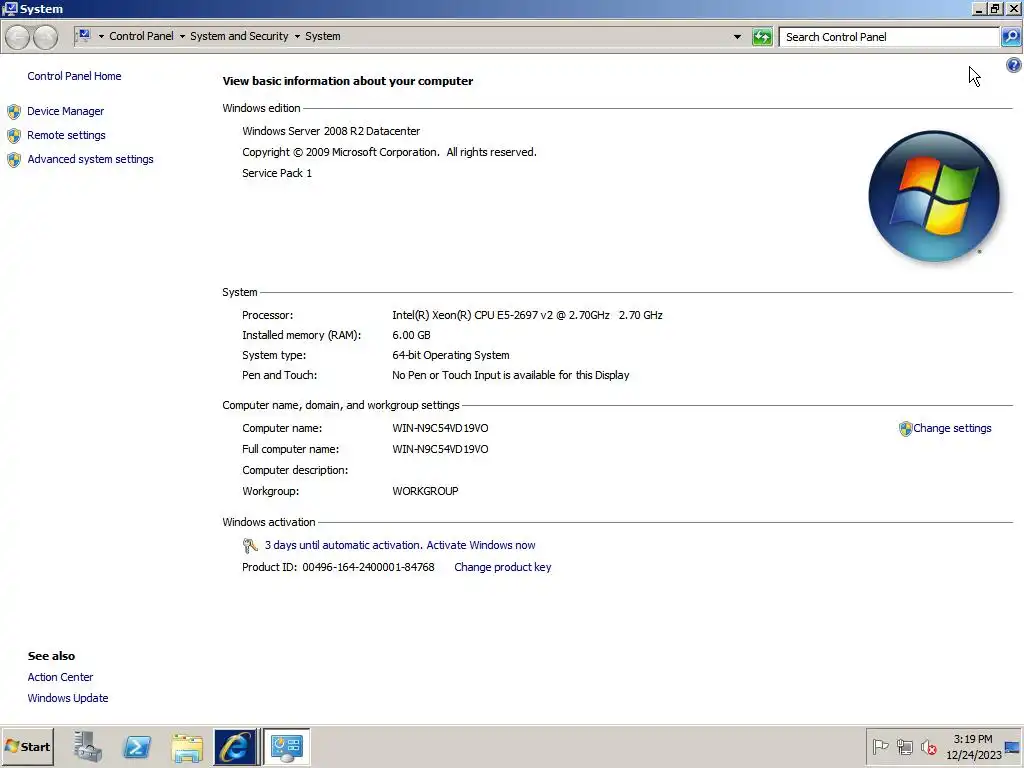Click the Action Center flag tray icon
This screenshot has height=768, width=1024.
880,746
